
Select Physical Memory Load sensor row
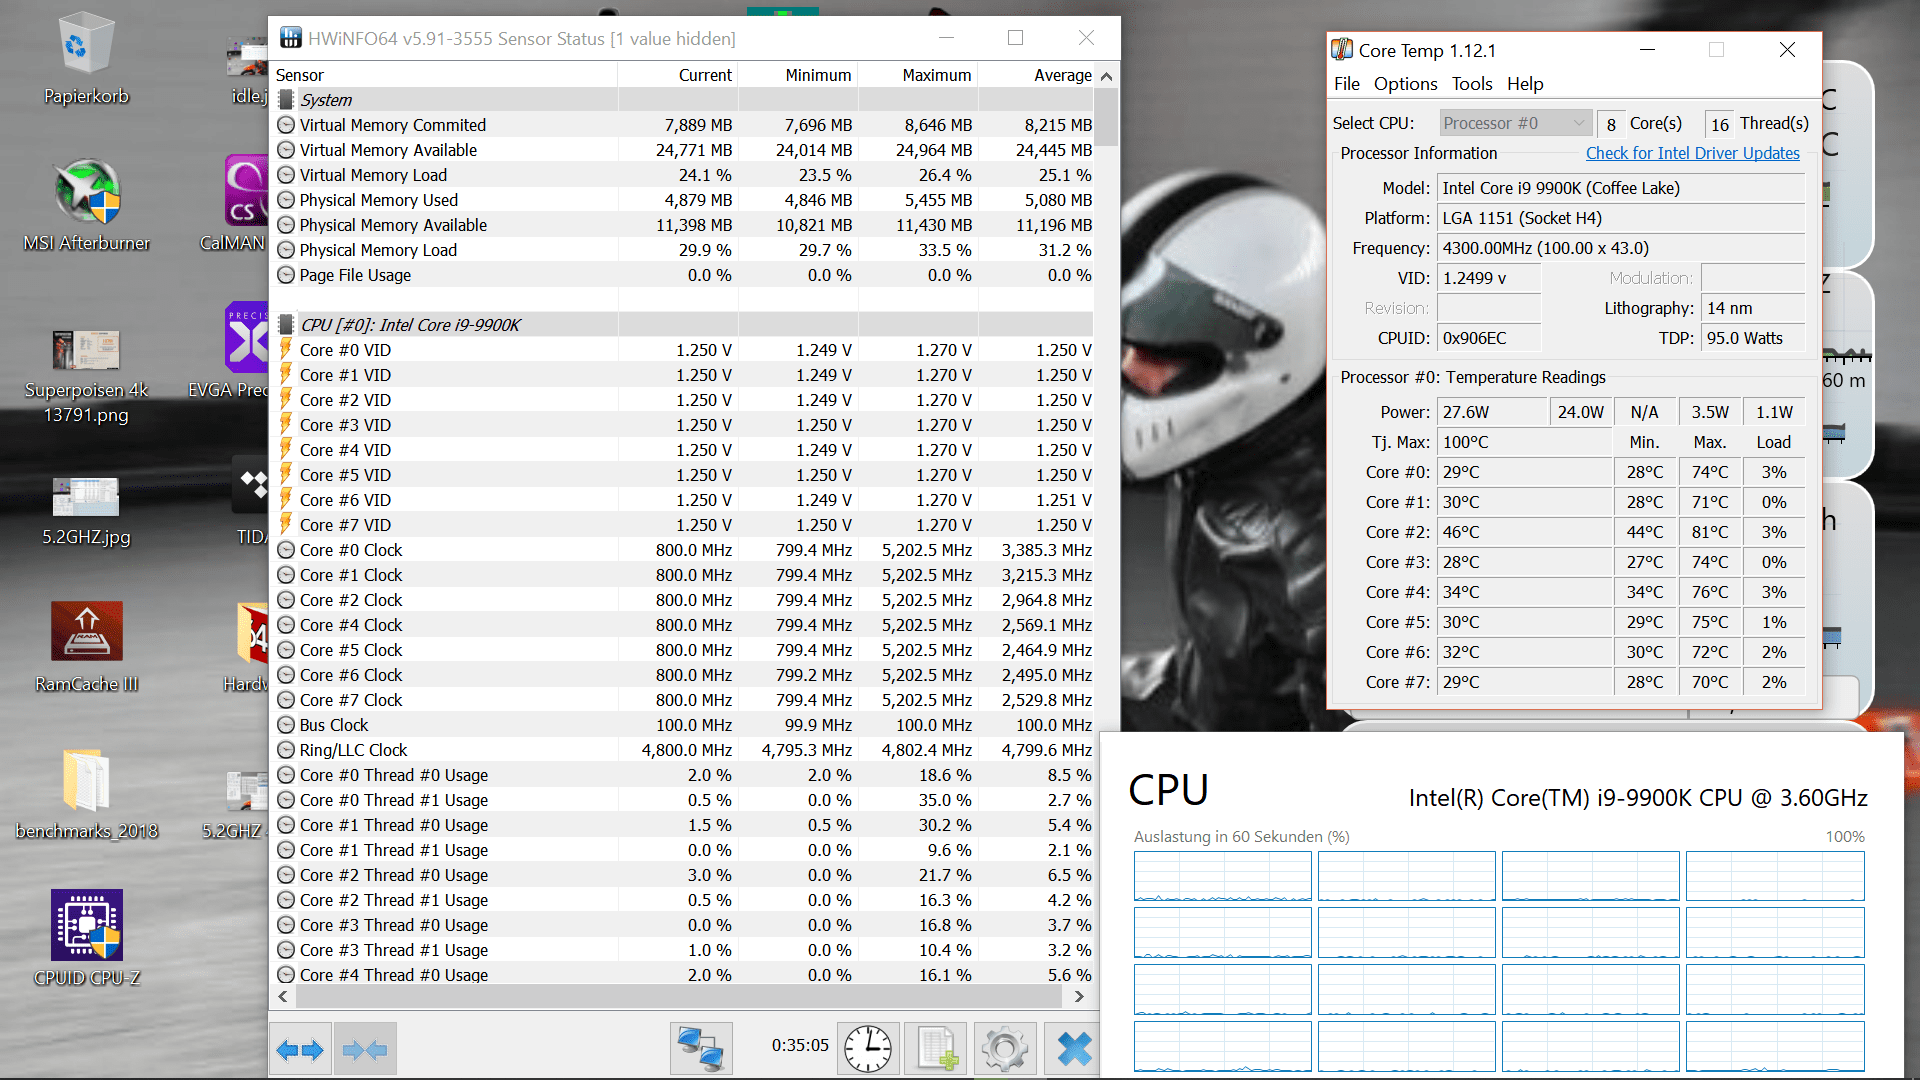click(684, 250)
